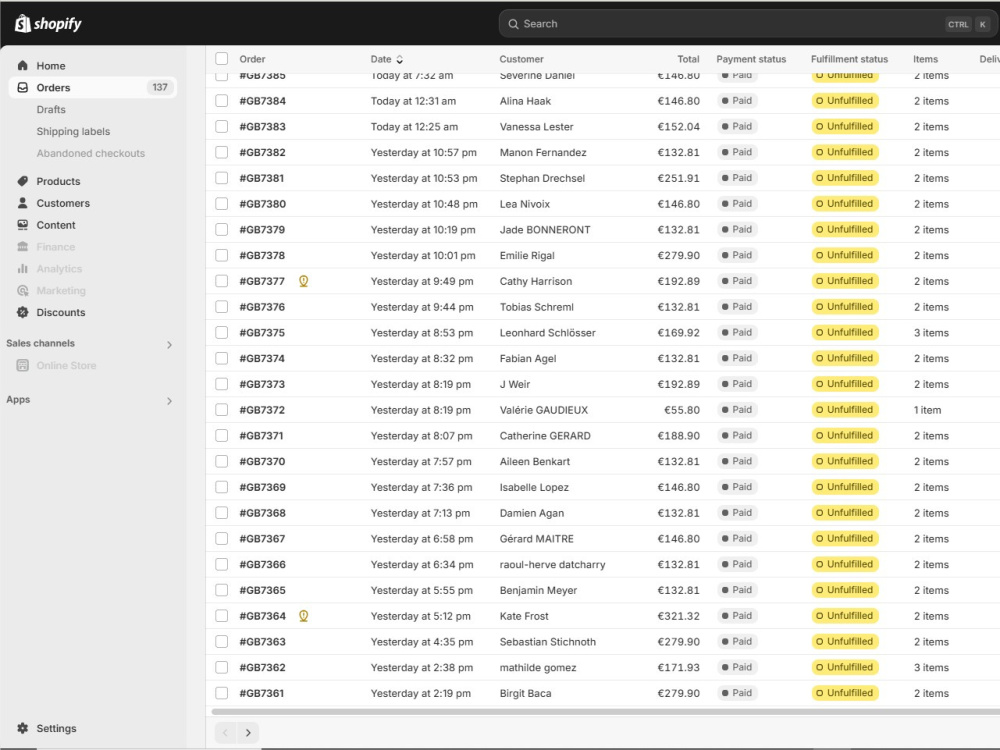This screenshot has width=1000, height=750.
Task: Click the Online Store icon
Action: 22,365
